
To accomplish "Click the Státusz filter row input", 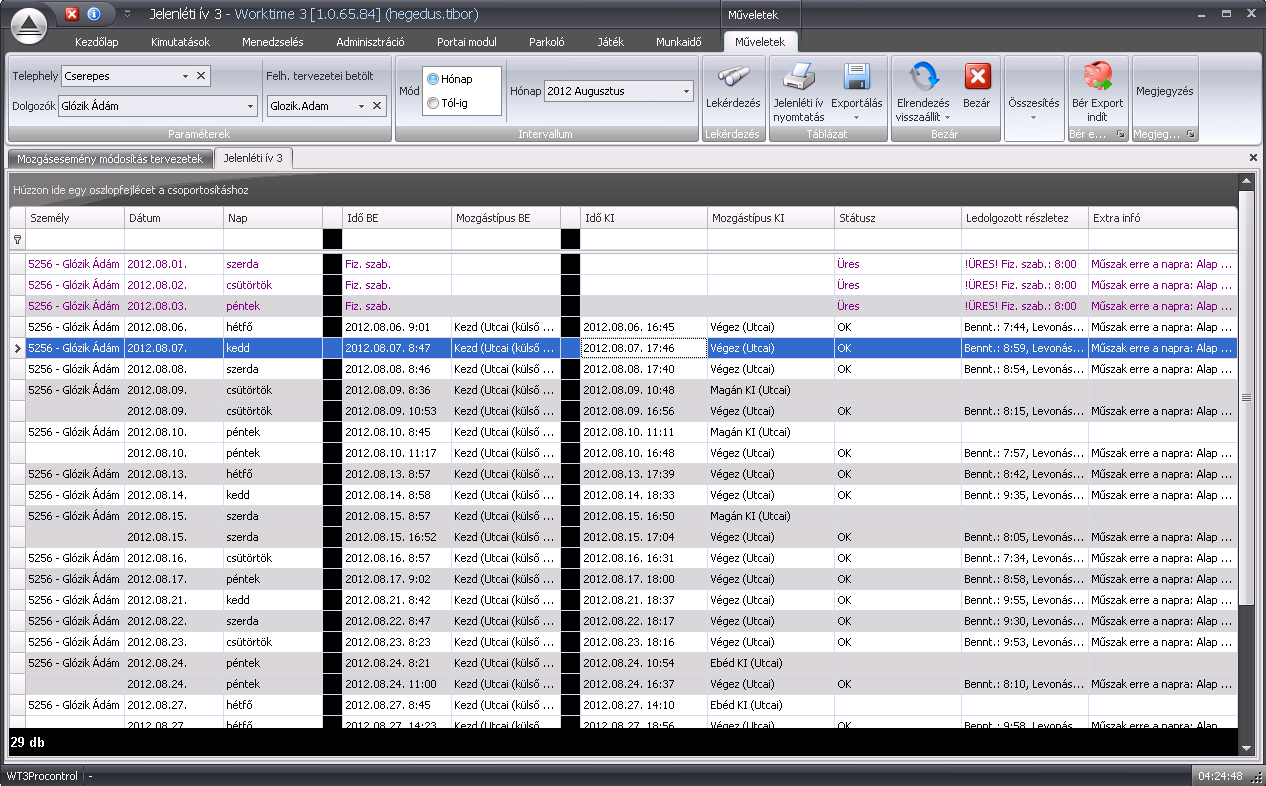I will (898, 239).
